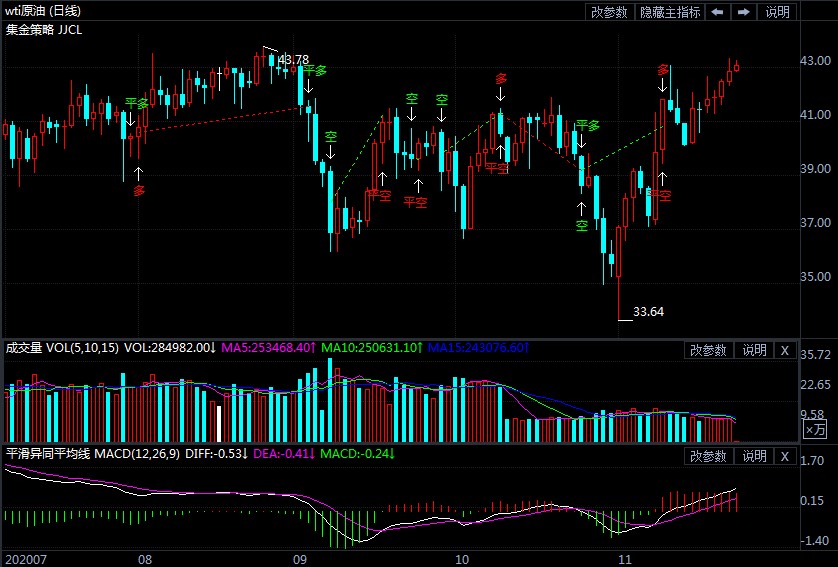Click the left arrow in the top toolbar
The image size is (838, 567).
[x=718, y=12]
